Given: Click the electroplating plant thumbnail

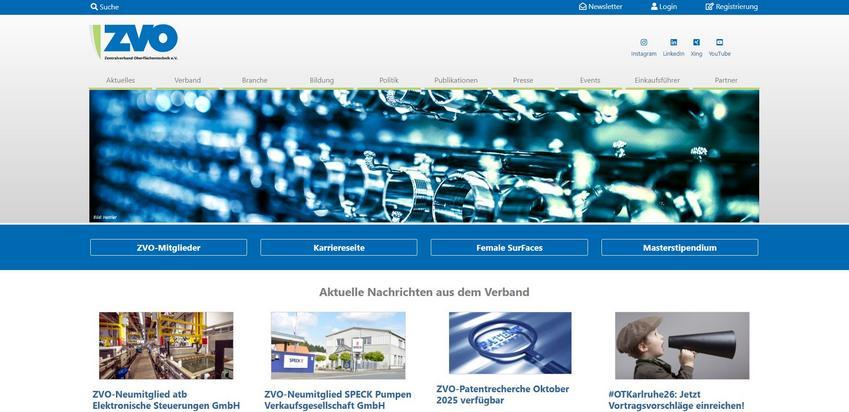Looking at the screenshot, I should (x=166, y=345).
